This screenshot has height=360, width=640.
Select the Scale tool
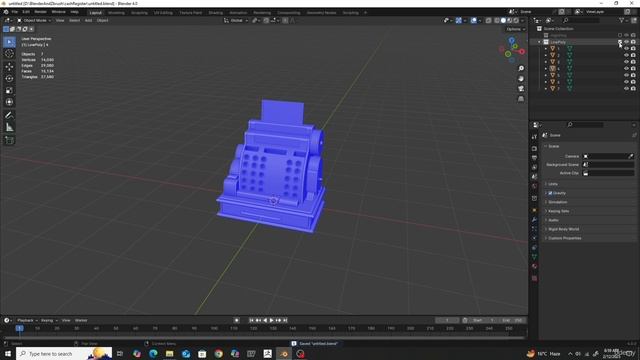[x=9, y=90]
